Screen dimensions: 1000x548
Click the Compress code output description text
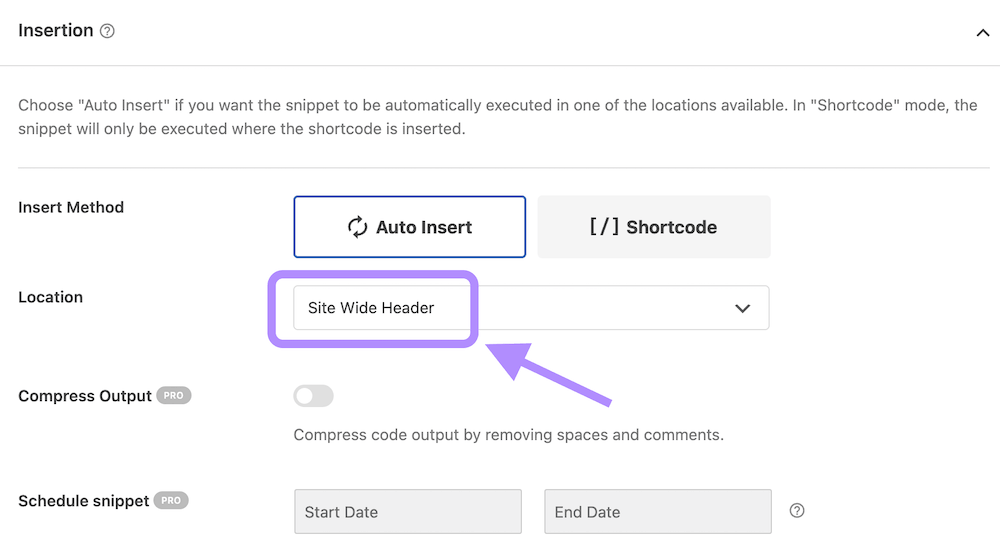coord(508,435)
